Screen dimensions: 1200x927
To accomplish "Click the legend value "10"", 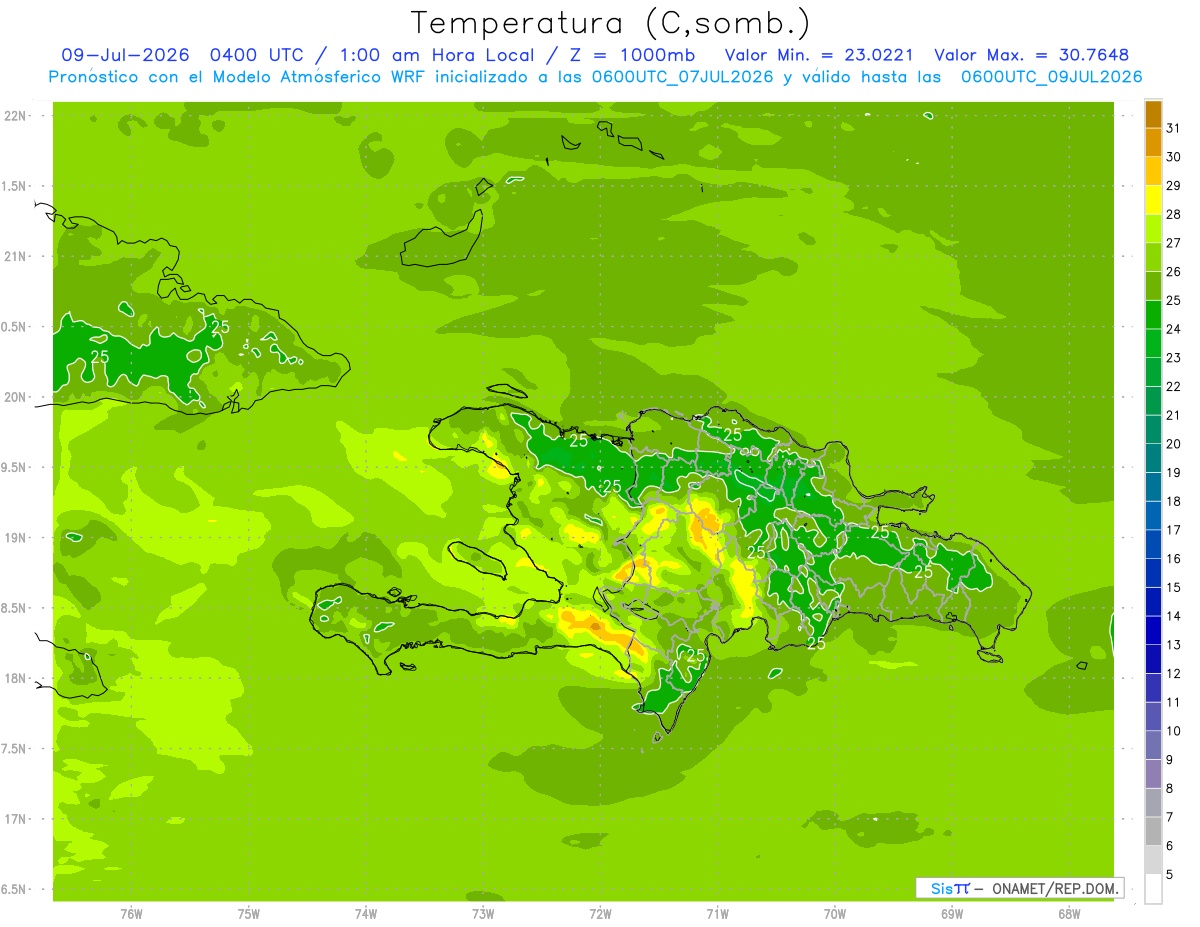I will coord(1174,731).
